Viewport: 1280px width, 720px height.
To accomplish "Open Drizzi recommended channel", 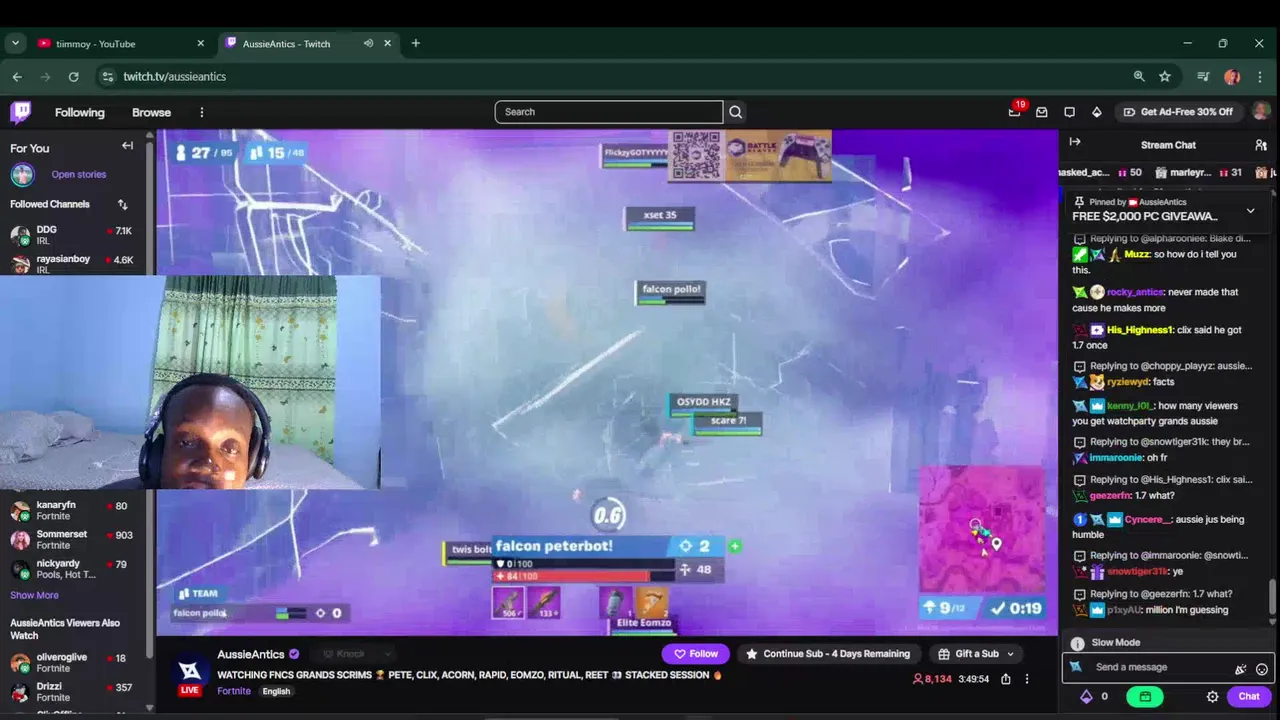I will pyautogui.click(x=72, y=692).
